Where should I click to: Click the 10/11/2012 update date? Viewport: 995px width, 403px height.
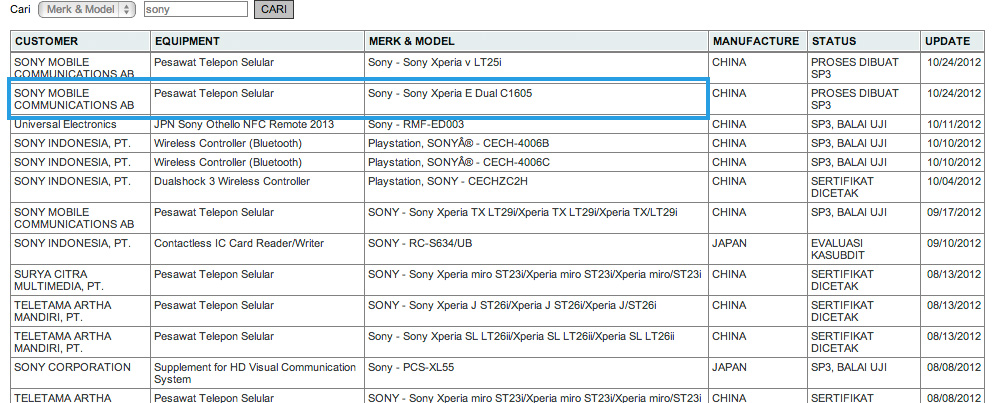coord(954,124)
